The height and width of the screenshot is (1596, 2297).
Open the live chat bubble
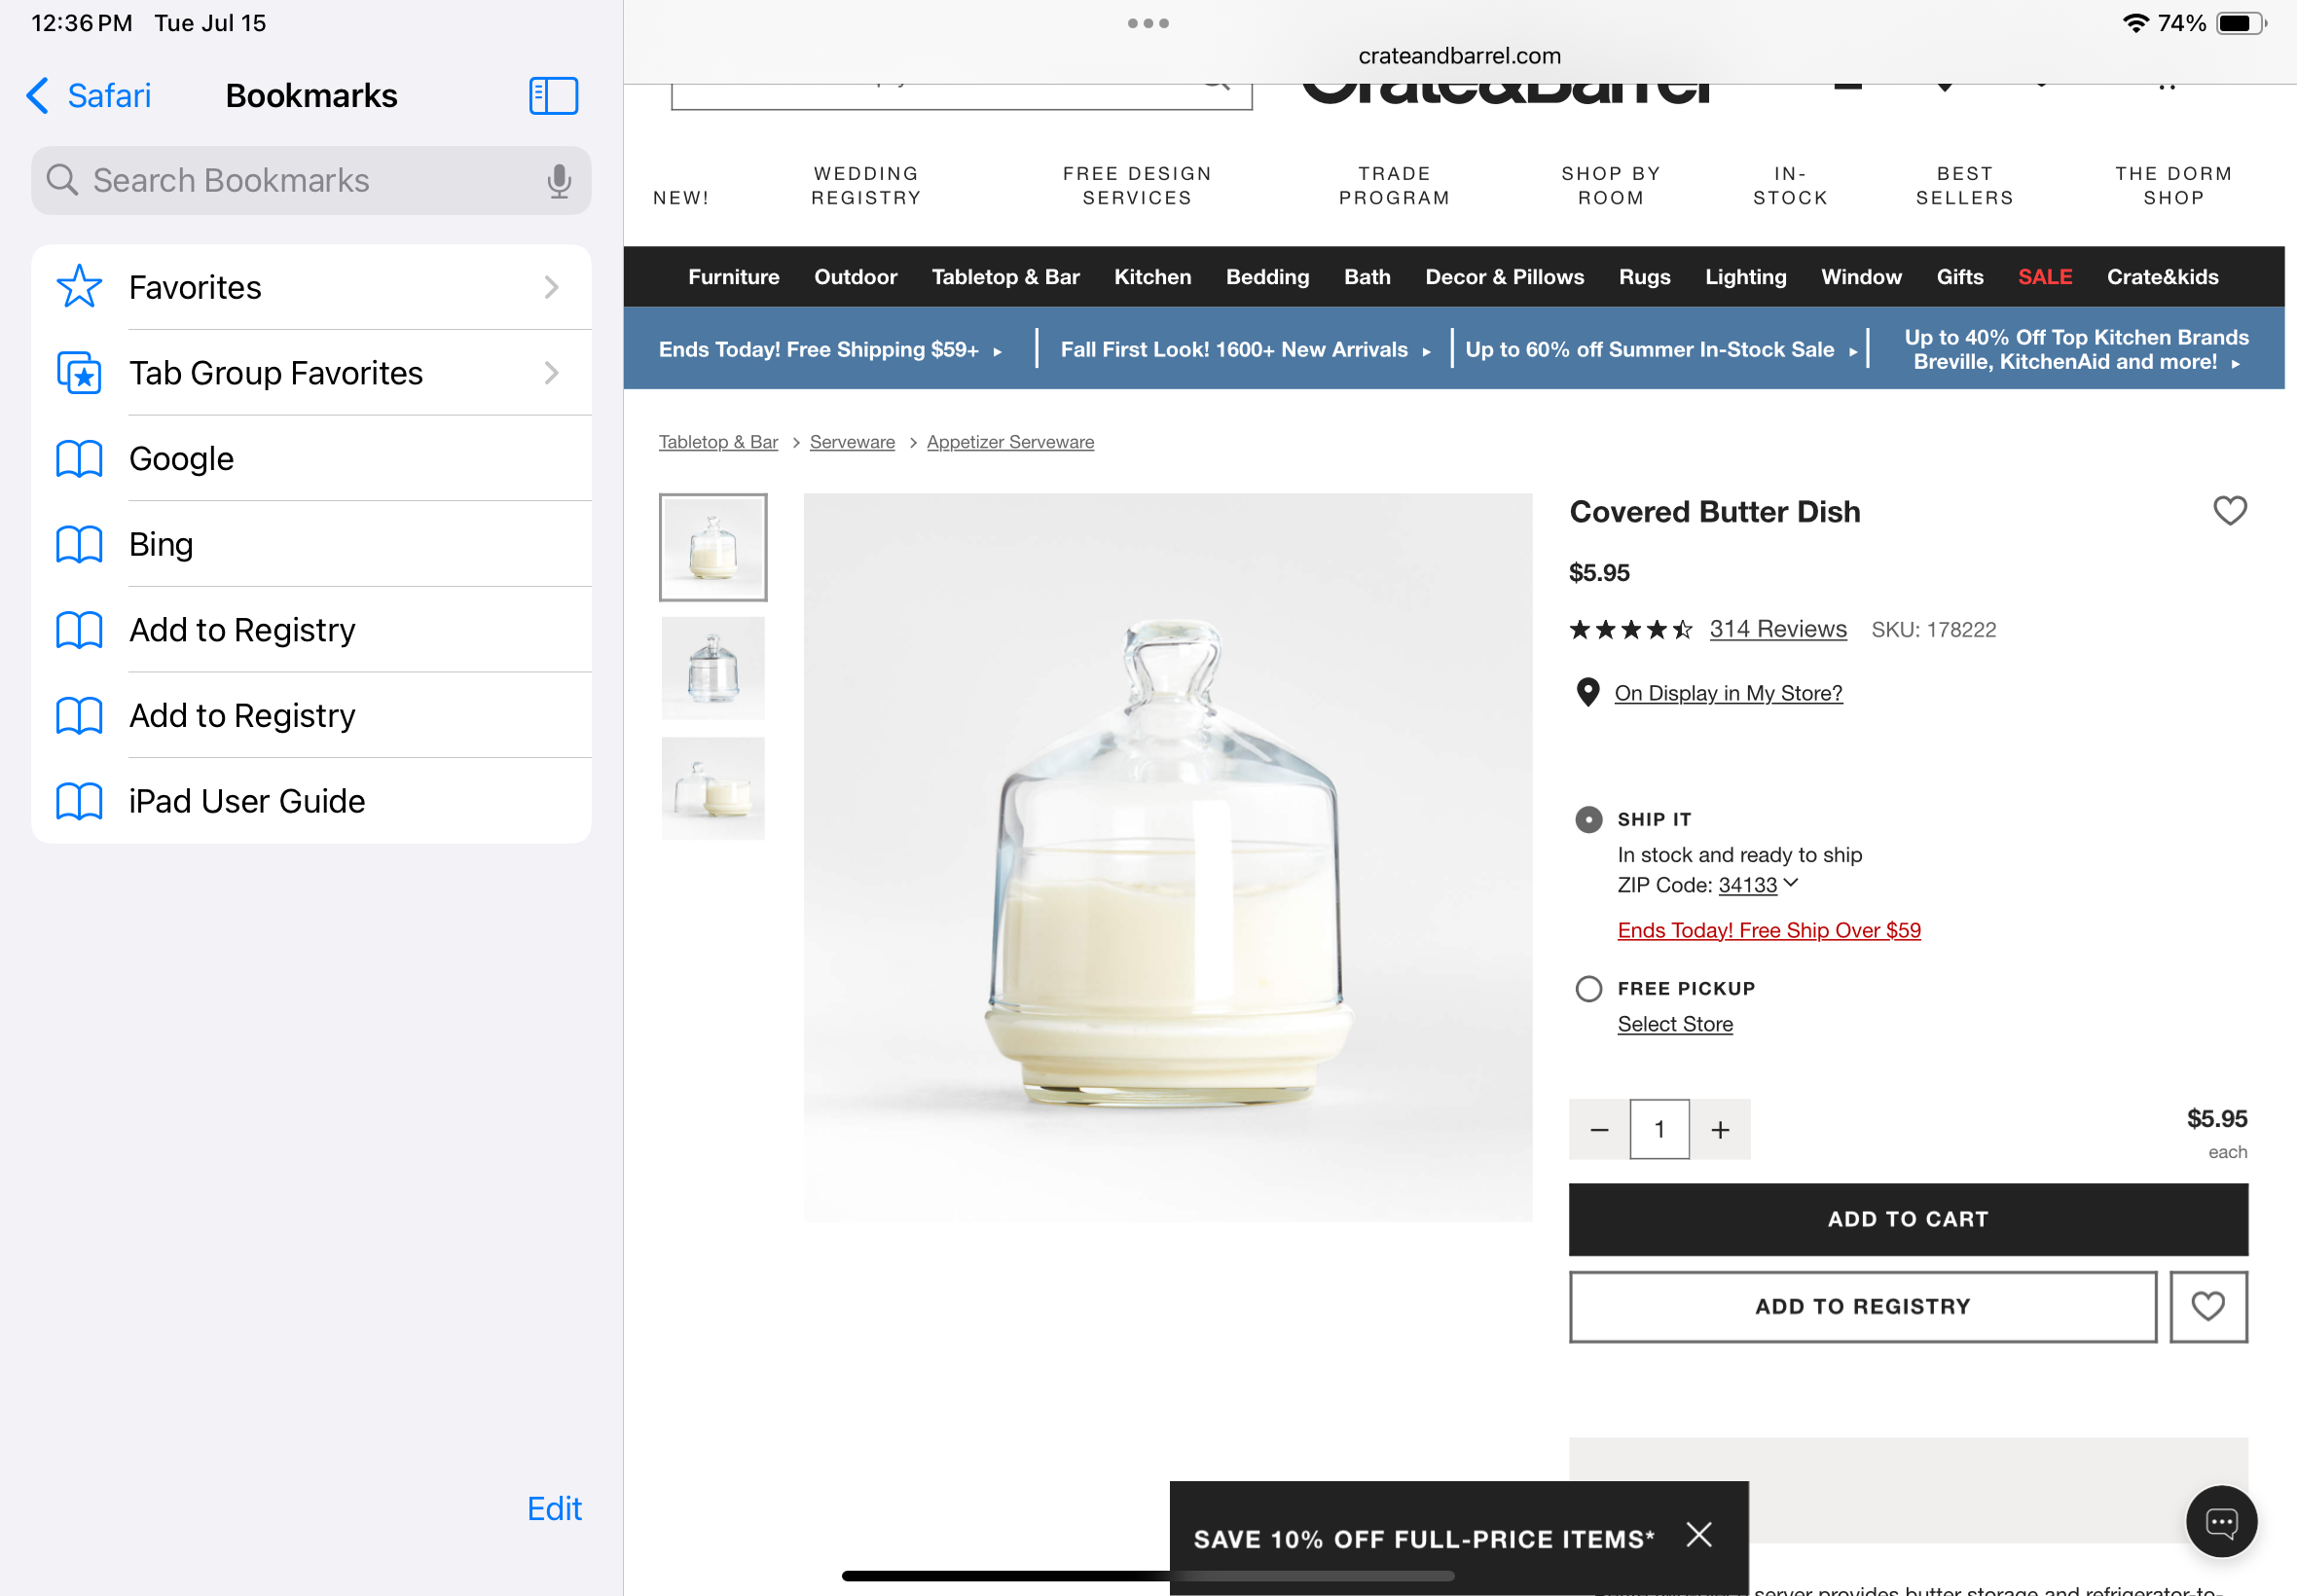tap(2221, 1521)
